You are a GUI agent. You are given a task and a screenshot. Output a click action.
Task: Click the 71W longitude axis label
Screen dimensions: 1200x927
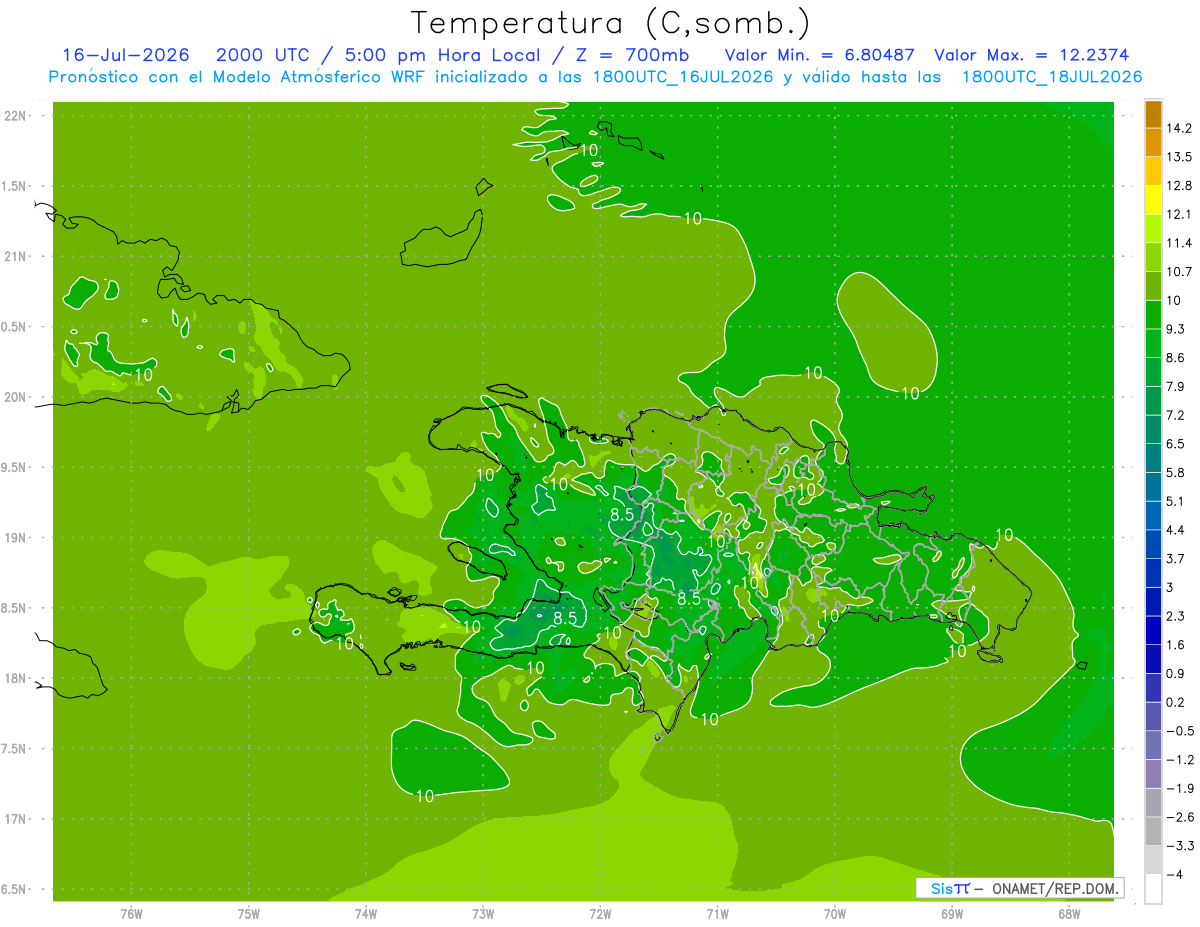[x=717, y=913]
